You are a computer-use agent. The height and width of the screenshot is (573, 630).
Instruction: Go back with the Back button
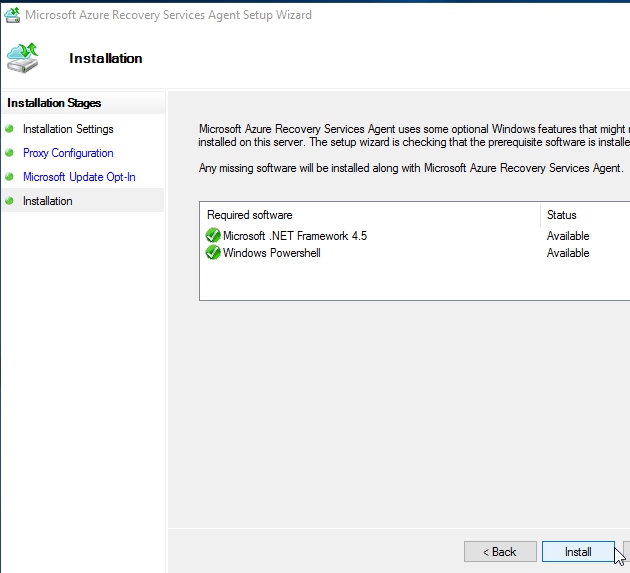tap(500, 552)
